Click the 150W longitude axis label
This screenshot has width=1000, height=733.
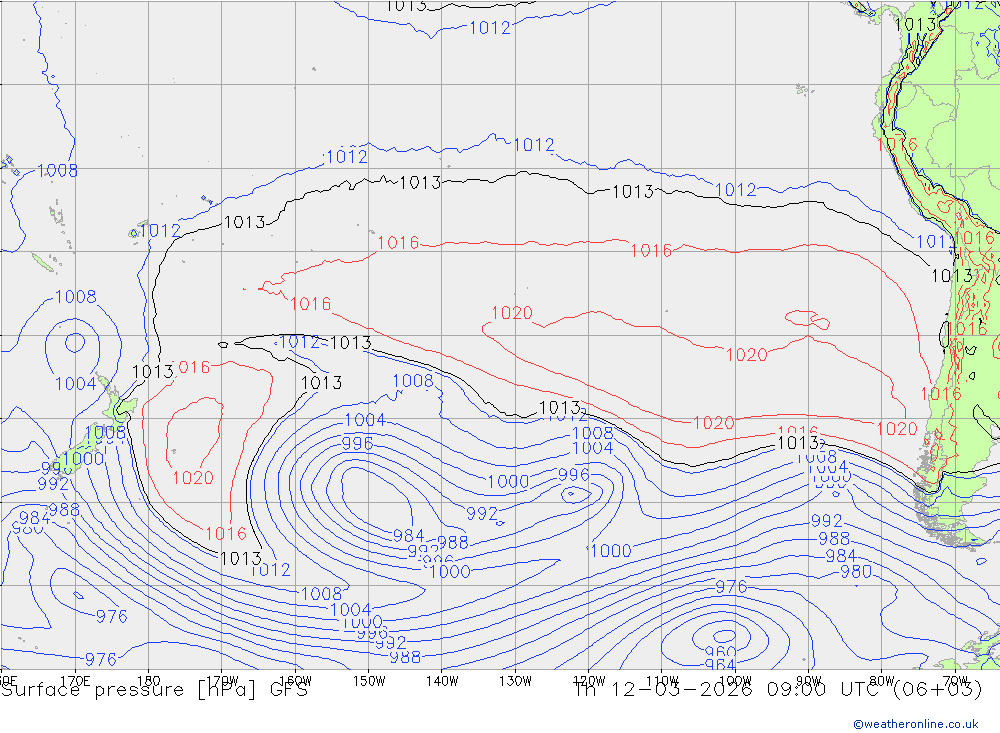[369, 681]
